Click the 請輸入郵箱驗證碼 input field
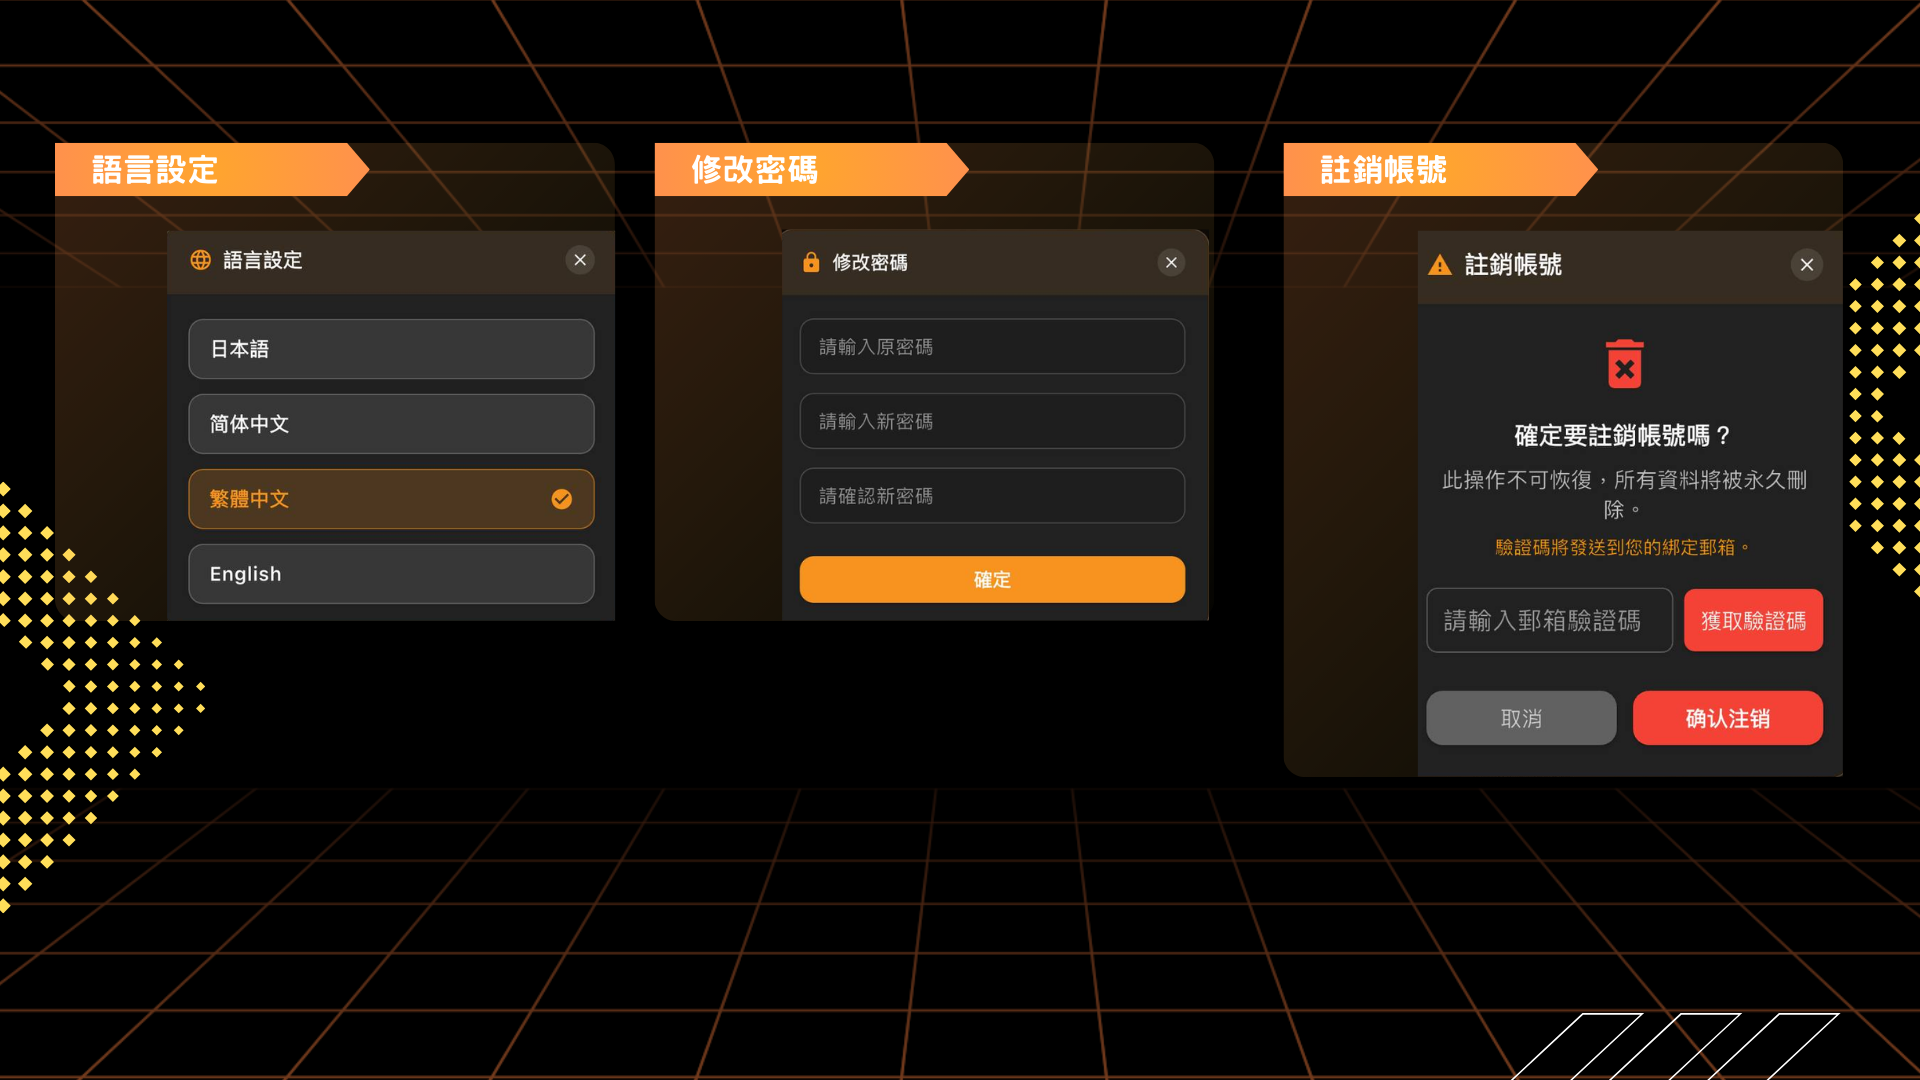 [1548, 621]
